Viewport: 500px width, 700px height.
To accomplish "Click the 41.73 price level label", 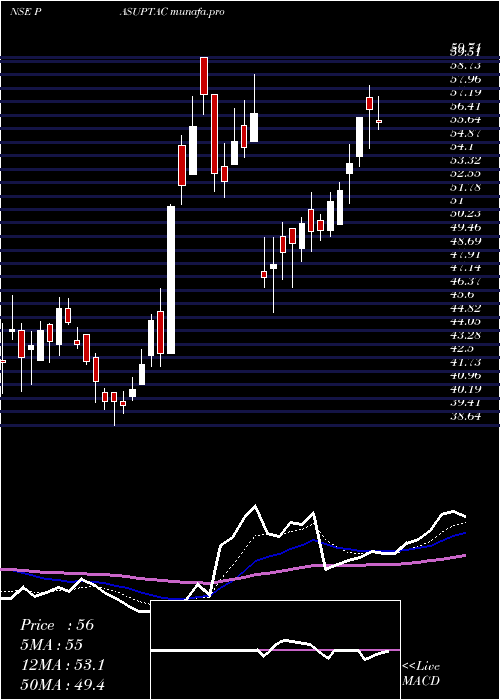I will coord(465,362).
